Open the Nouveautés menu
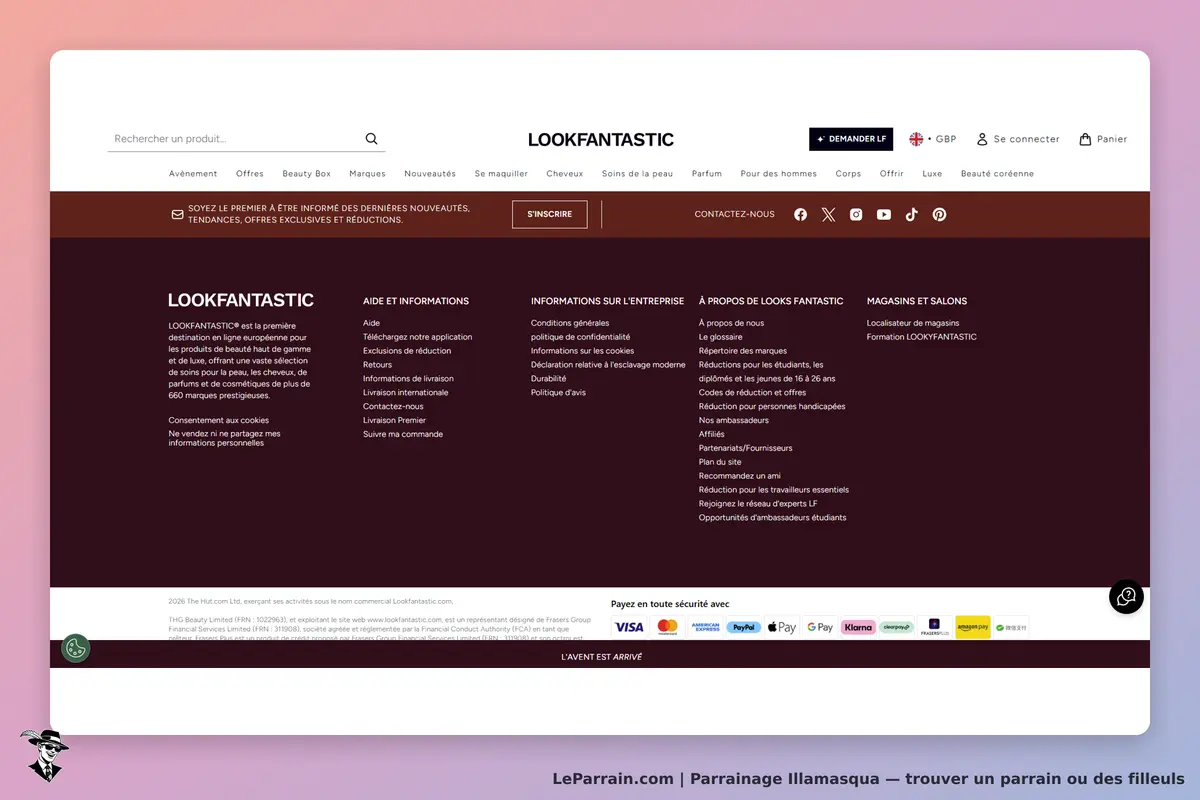Screen dimensions: 1200x800 (x=430, y=173)
